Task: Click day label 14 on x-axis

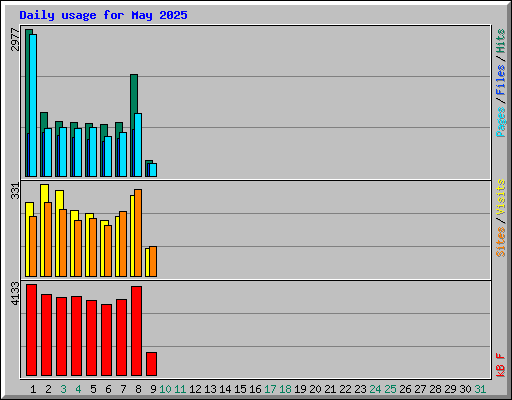Action: click(225, 389)
